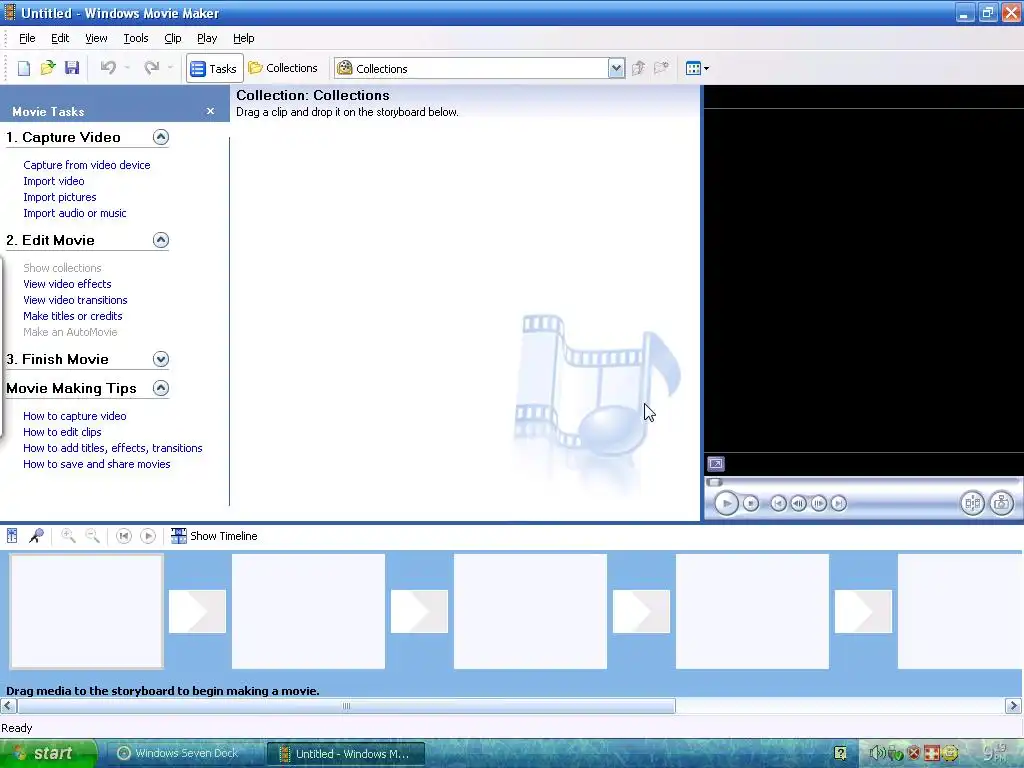Zoom out on the timeline
Viewport: 1024px width, 768px height.
(x=93, y=536)
